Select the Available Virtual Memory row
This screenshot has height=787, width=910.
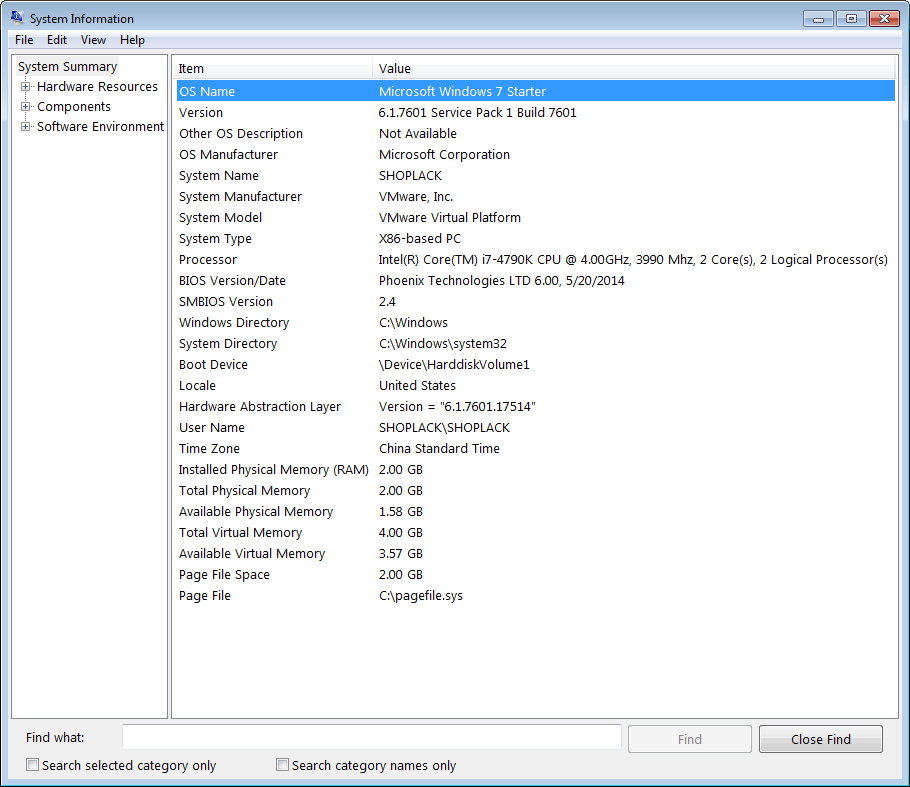click(x=536, y=554)
